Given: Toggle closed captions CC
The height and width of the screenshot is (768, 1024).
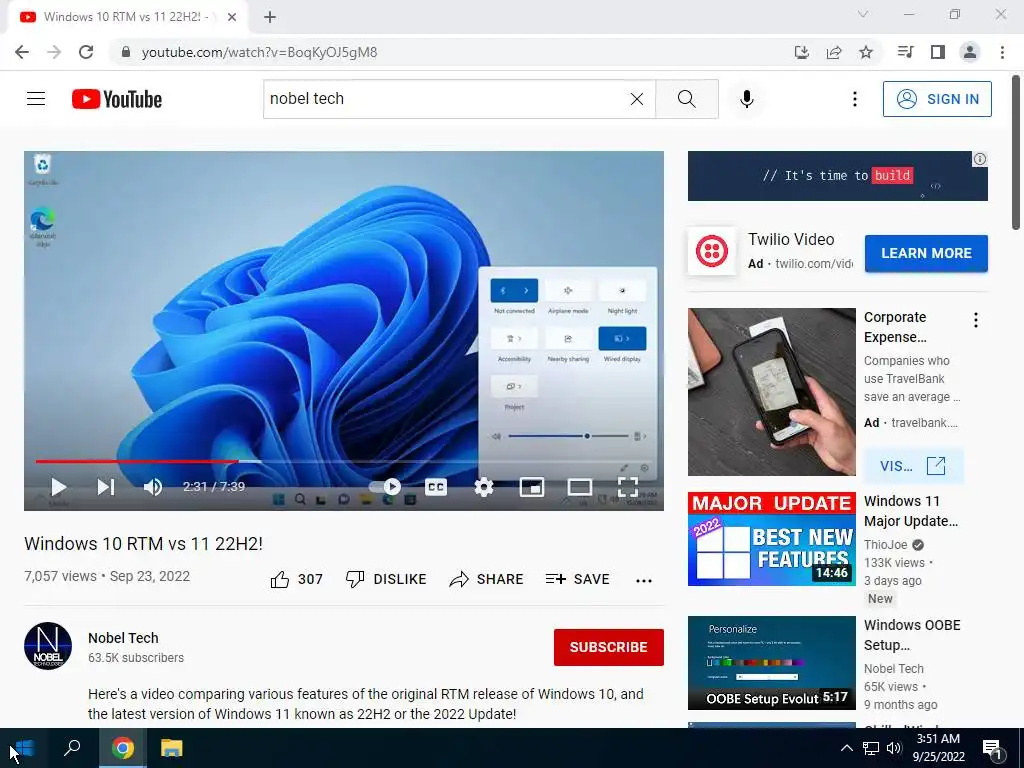Looking at the screenshot, I should pos(436,487).
